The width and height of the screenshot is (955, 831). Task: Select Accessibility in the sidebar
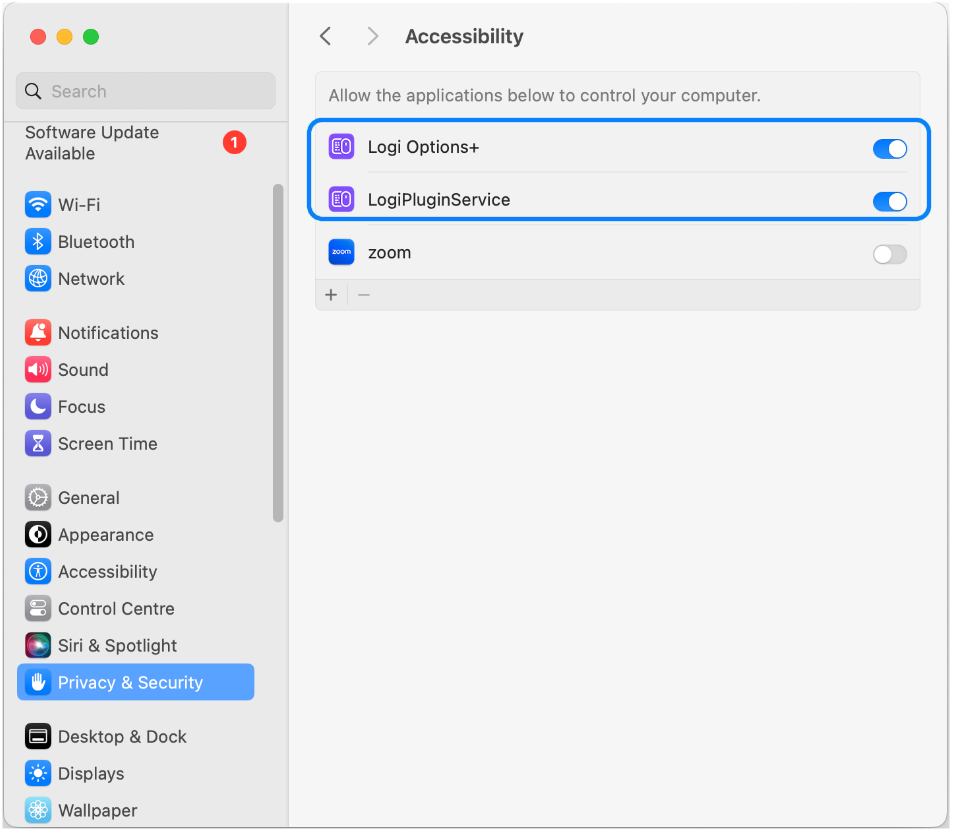point(107,572)
